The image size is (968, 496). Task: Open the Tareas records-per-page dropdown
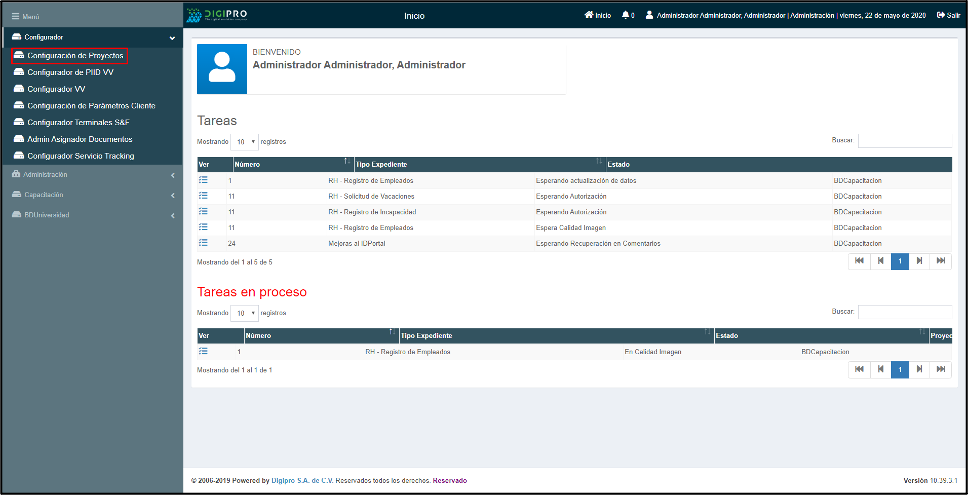(244, 142)
